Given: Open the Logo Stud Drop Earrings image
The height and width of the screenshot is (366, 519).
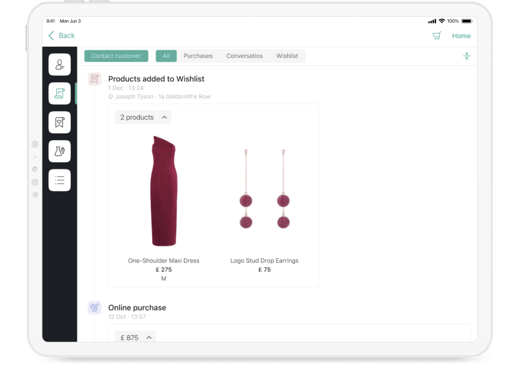Looking at the screenshot, I should click(265, 189).
